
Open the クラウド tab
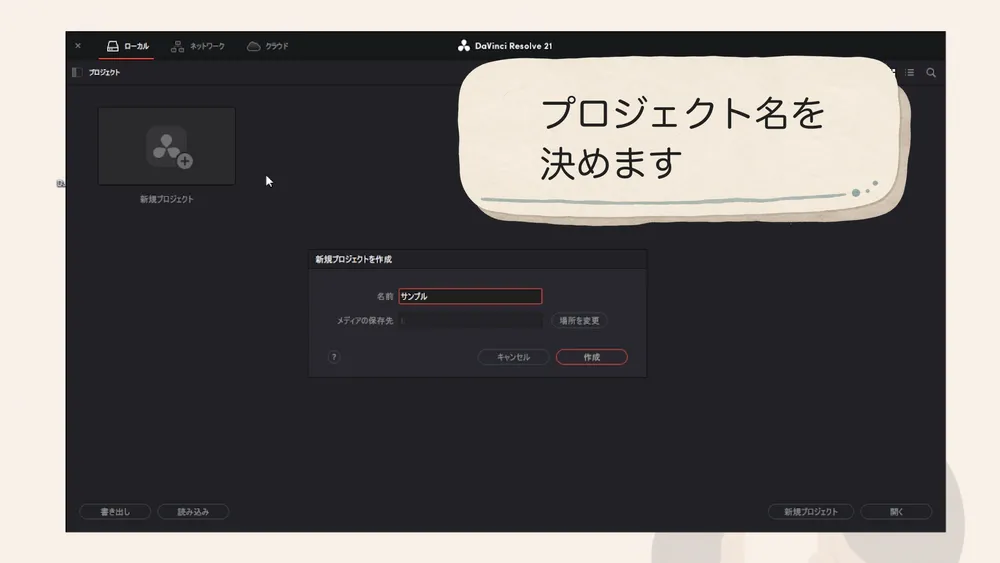coord(268,46)
